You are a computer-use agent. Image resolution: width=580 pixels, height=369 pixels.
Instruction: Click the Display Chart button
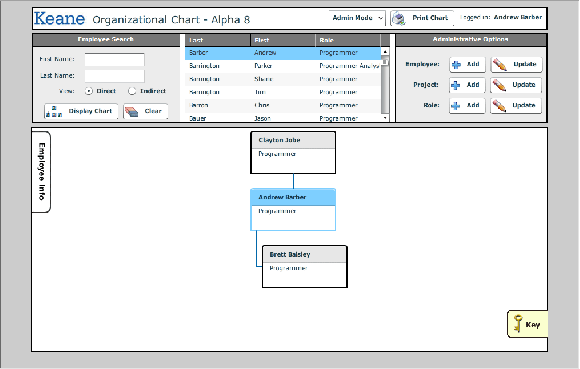coord(81,111)
